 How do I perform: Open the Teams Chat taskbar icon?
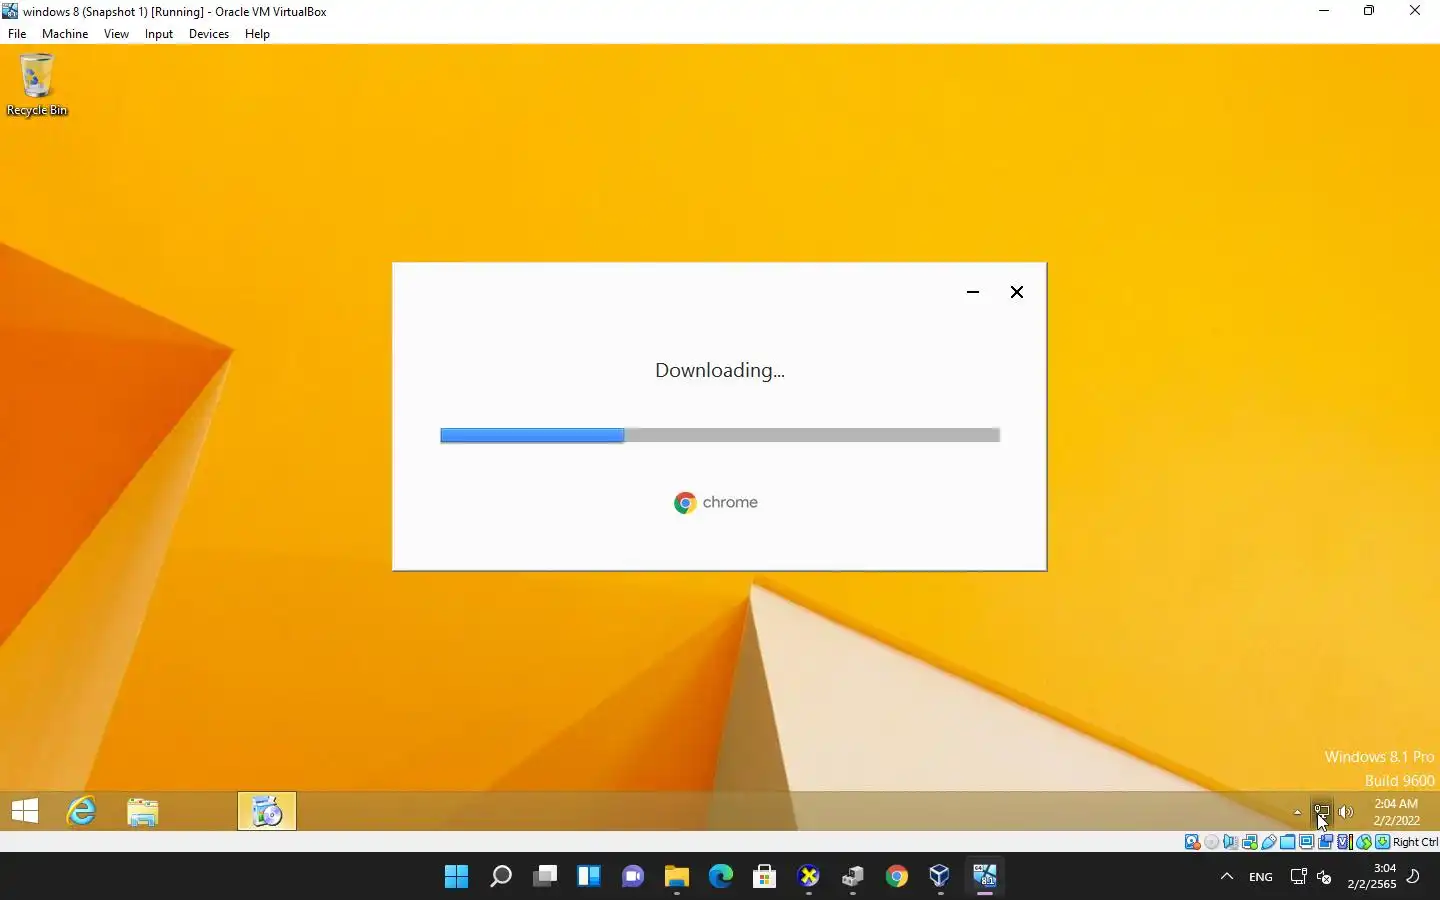(x=632, y=877)
